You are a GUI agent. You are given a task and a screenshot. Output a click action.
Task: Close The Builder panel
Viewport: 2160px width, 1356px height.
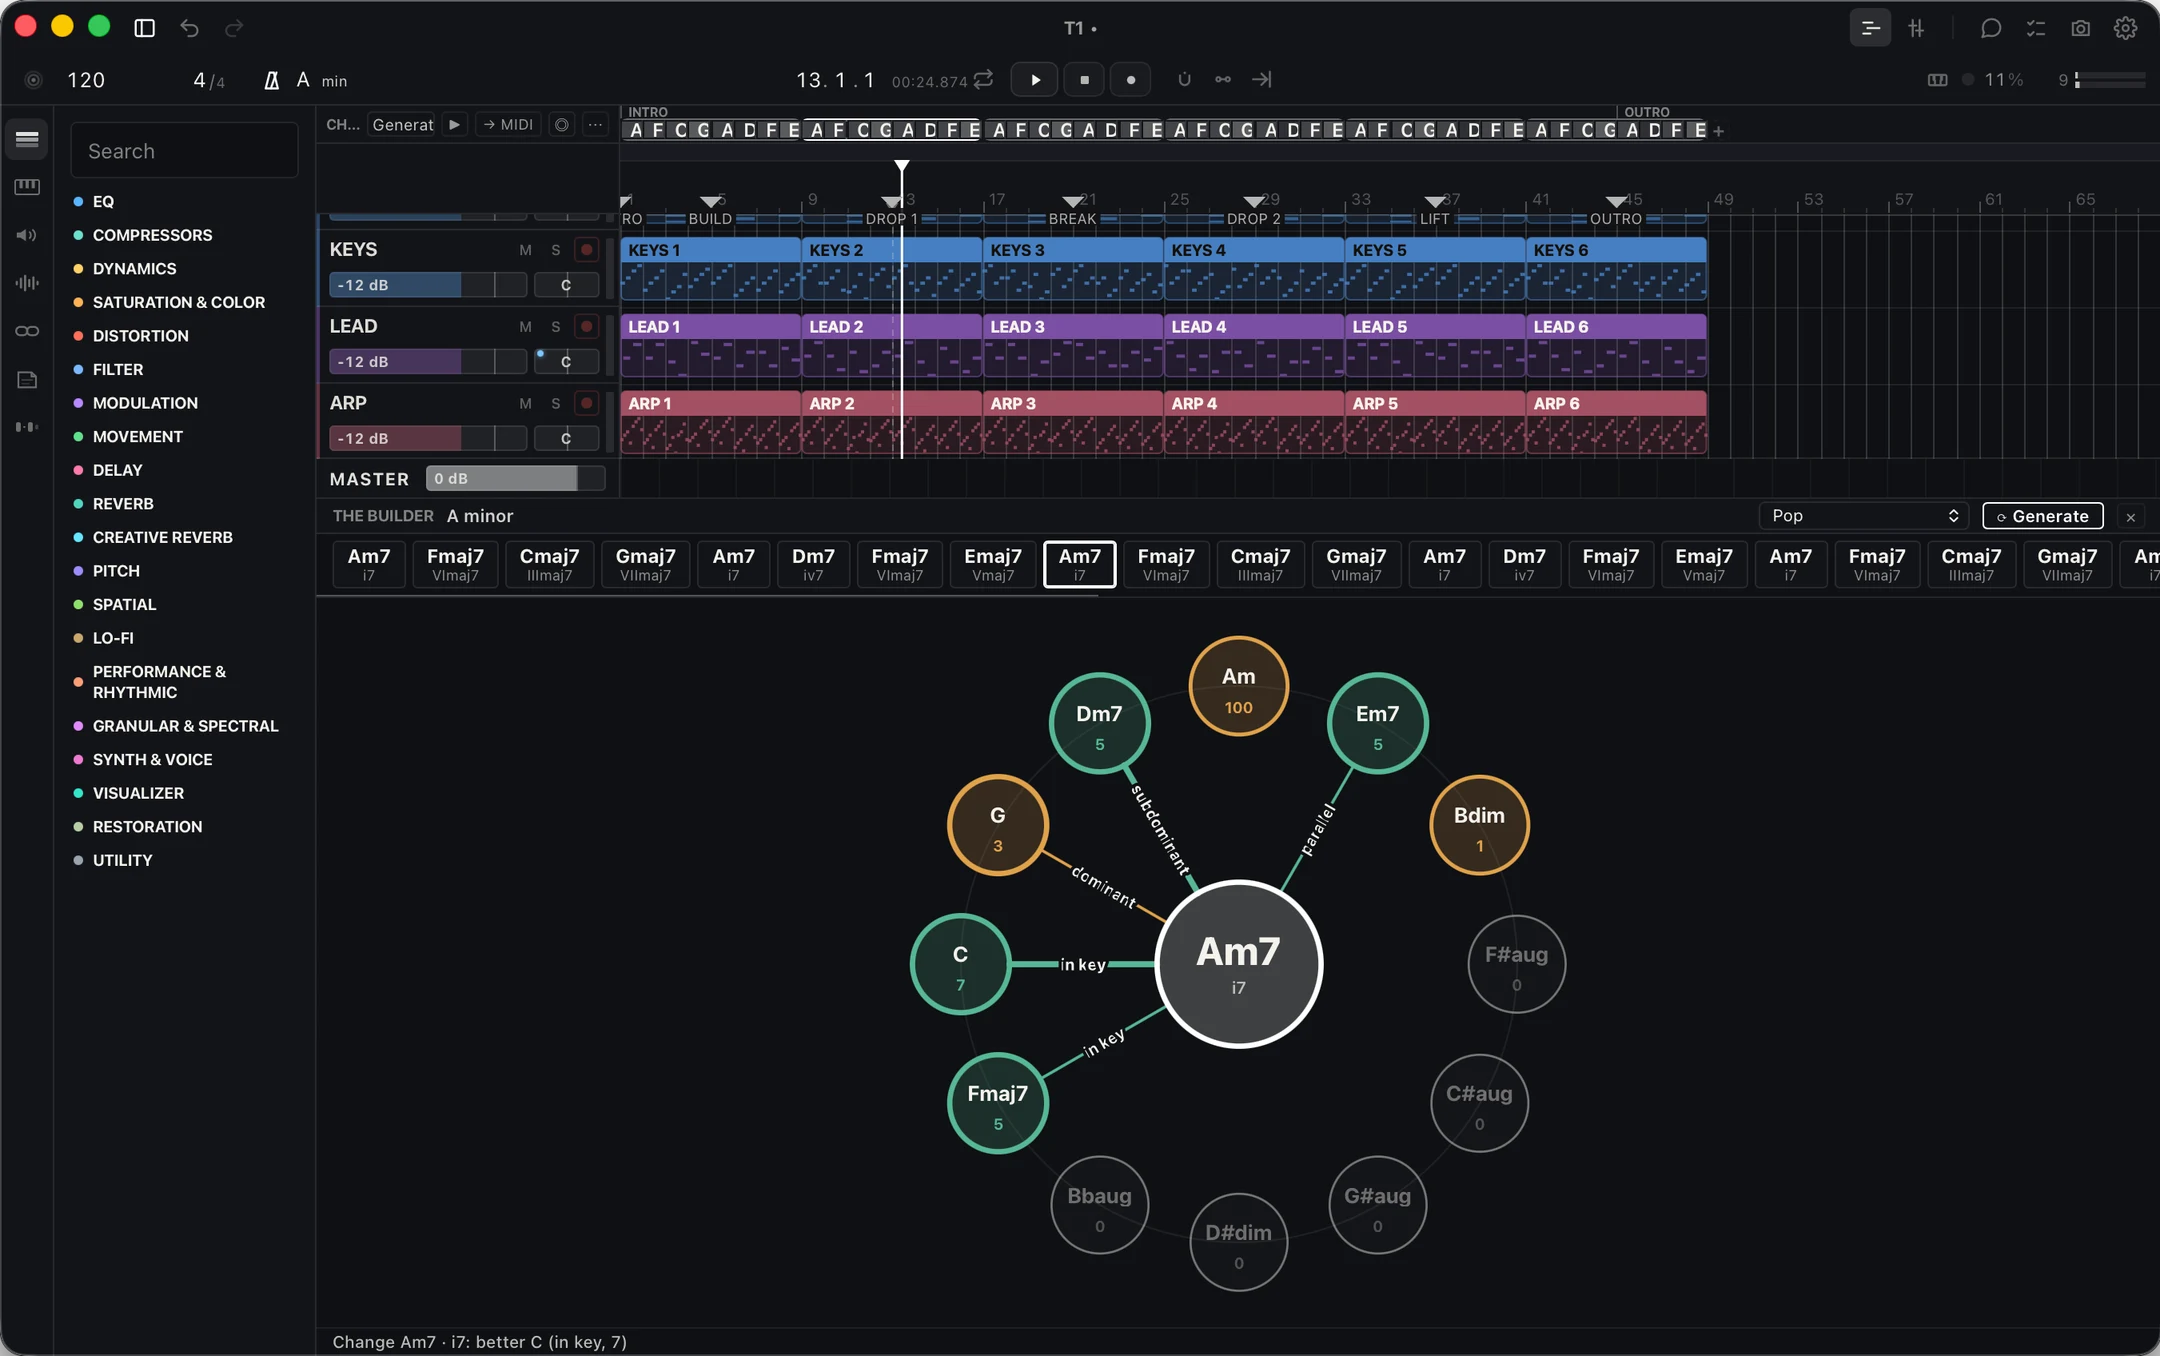(x=2131, y=517)
